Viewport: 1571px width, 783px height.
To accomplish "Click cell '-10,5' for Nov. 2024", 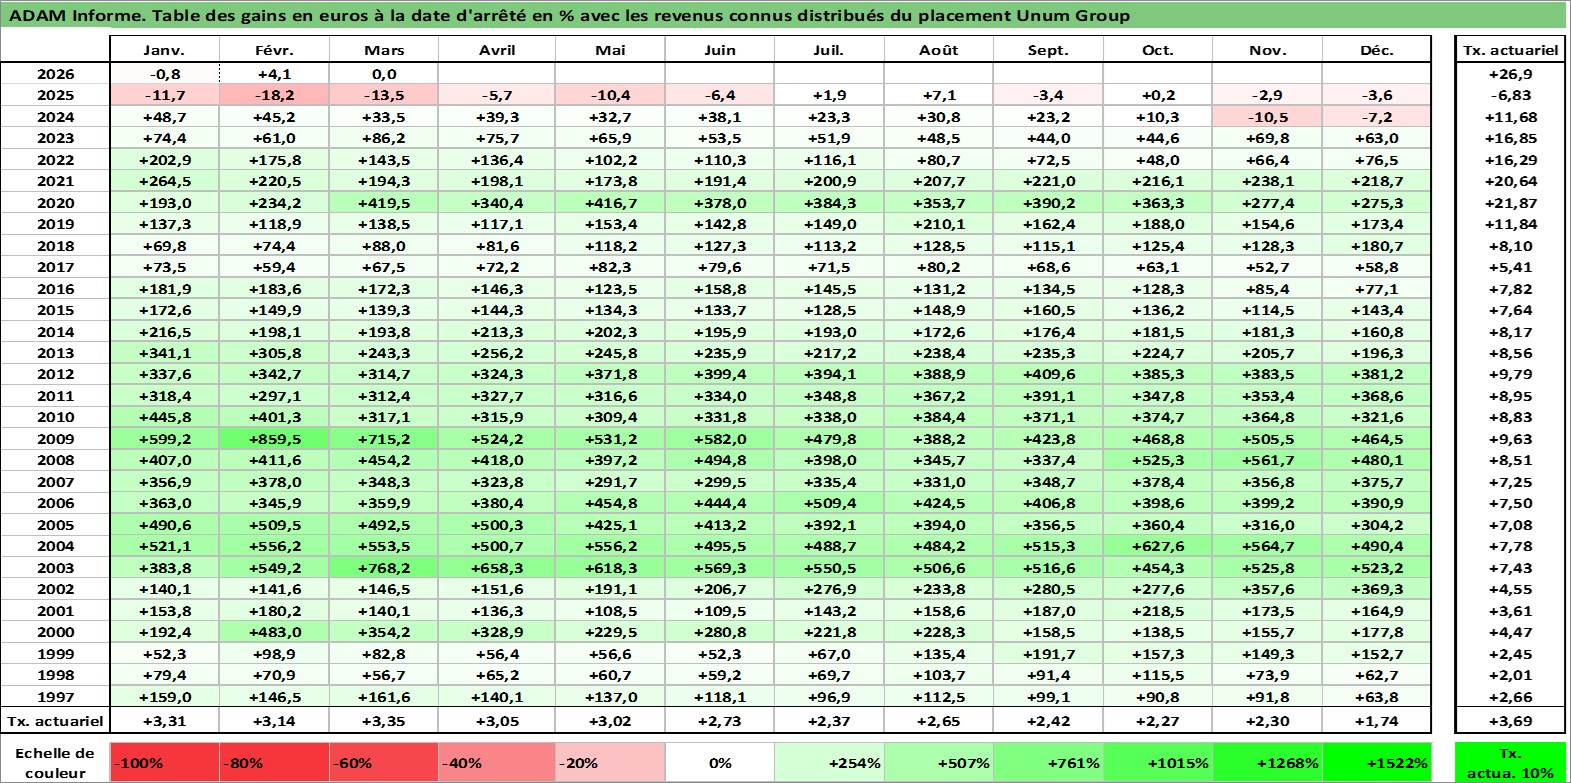I will tap(1268, 117).
